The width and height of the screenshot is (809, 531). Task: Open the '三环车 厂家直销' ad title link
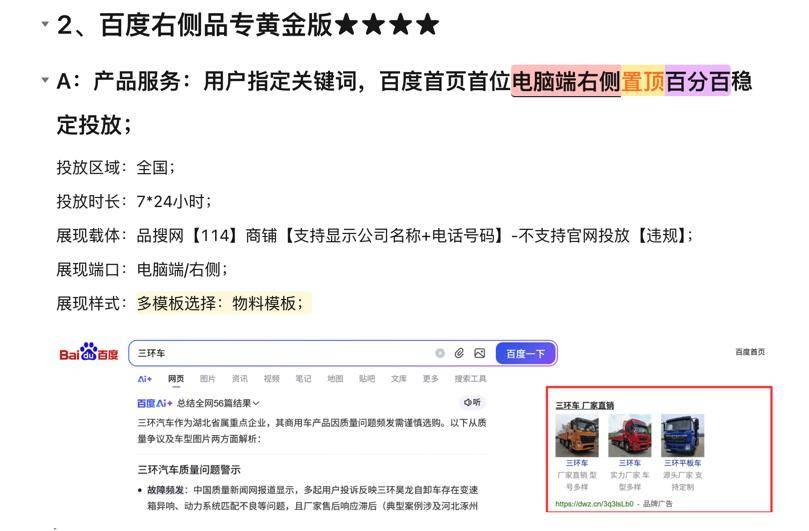[x=585, y=406]
